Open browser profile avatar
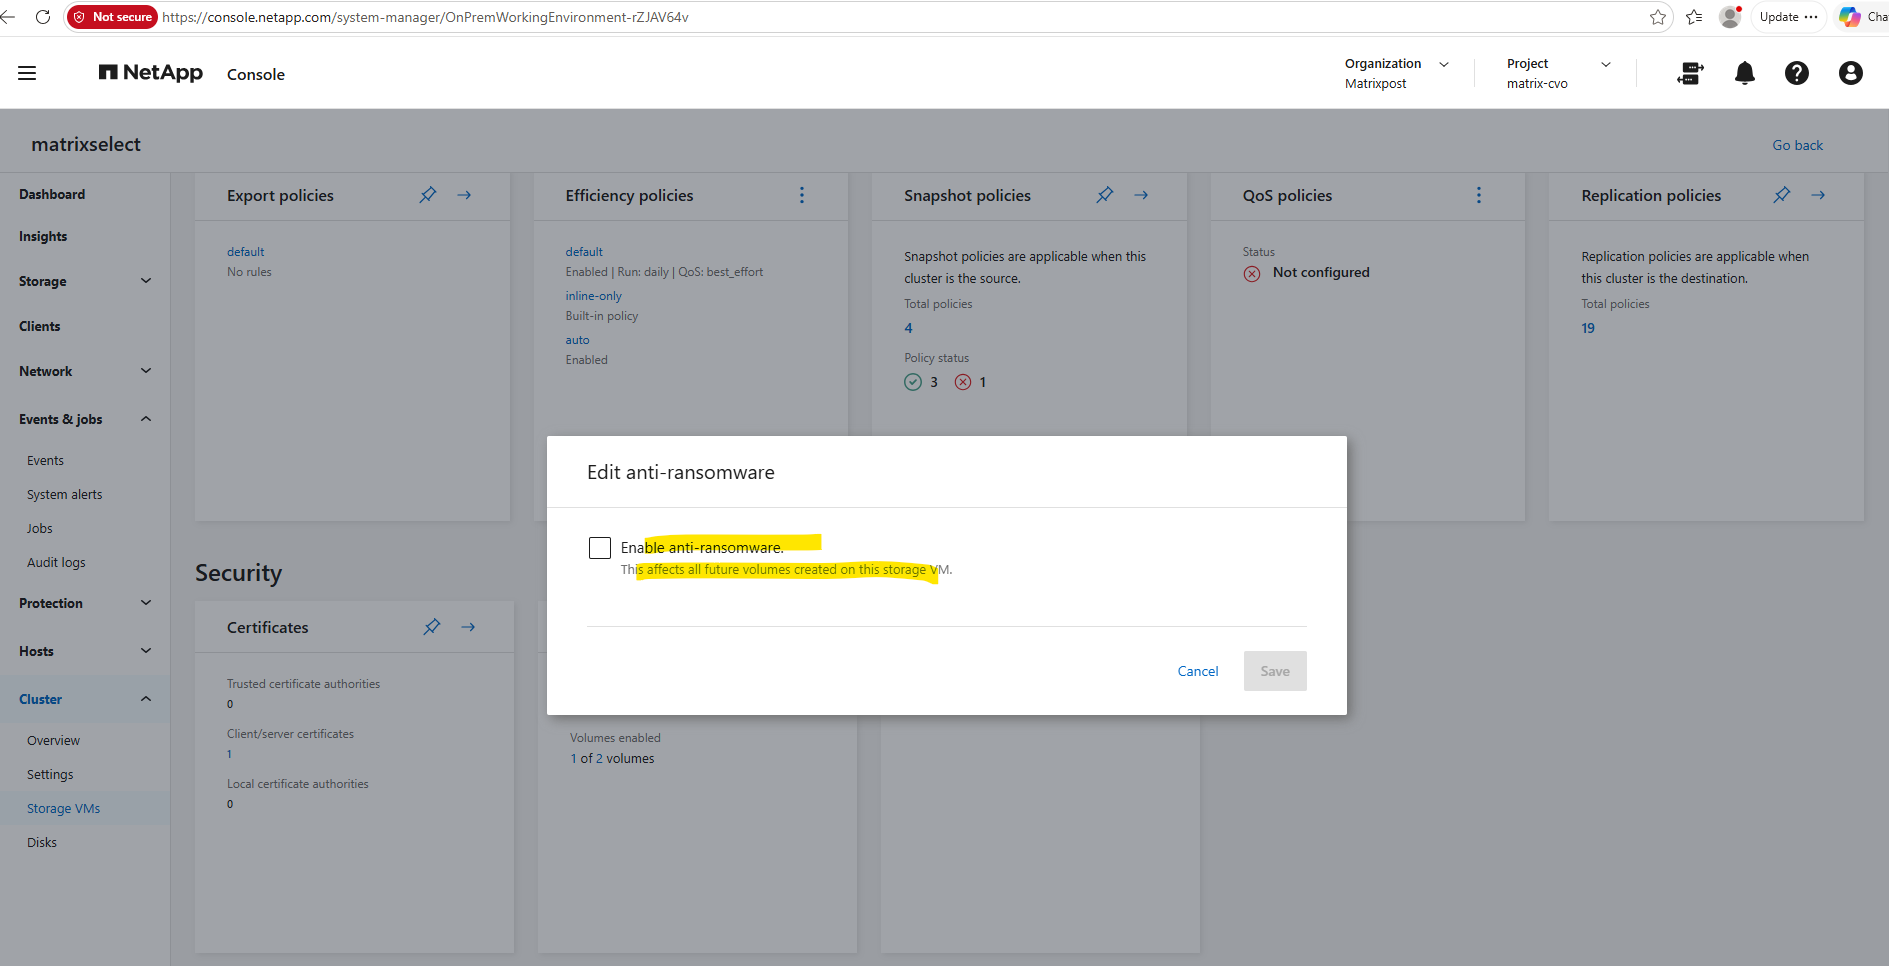This screenshot has width=1889, height=966. [x=1730, y=17]
